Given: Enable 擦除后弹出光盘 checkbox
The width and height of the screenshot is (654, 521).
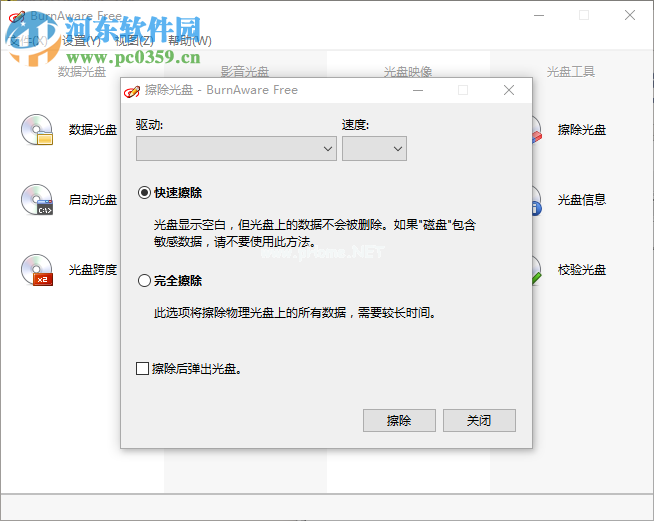Looking at the screenshot, I should pyautogui.click(x=143, y=369).
